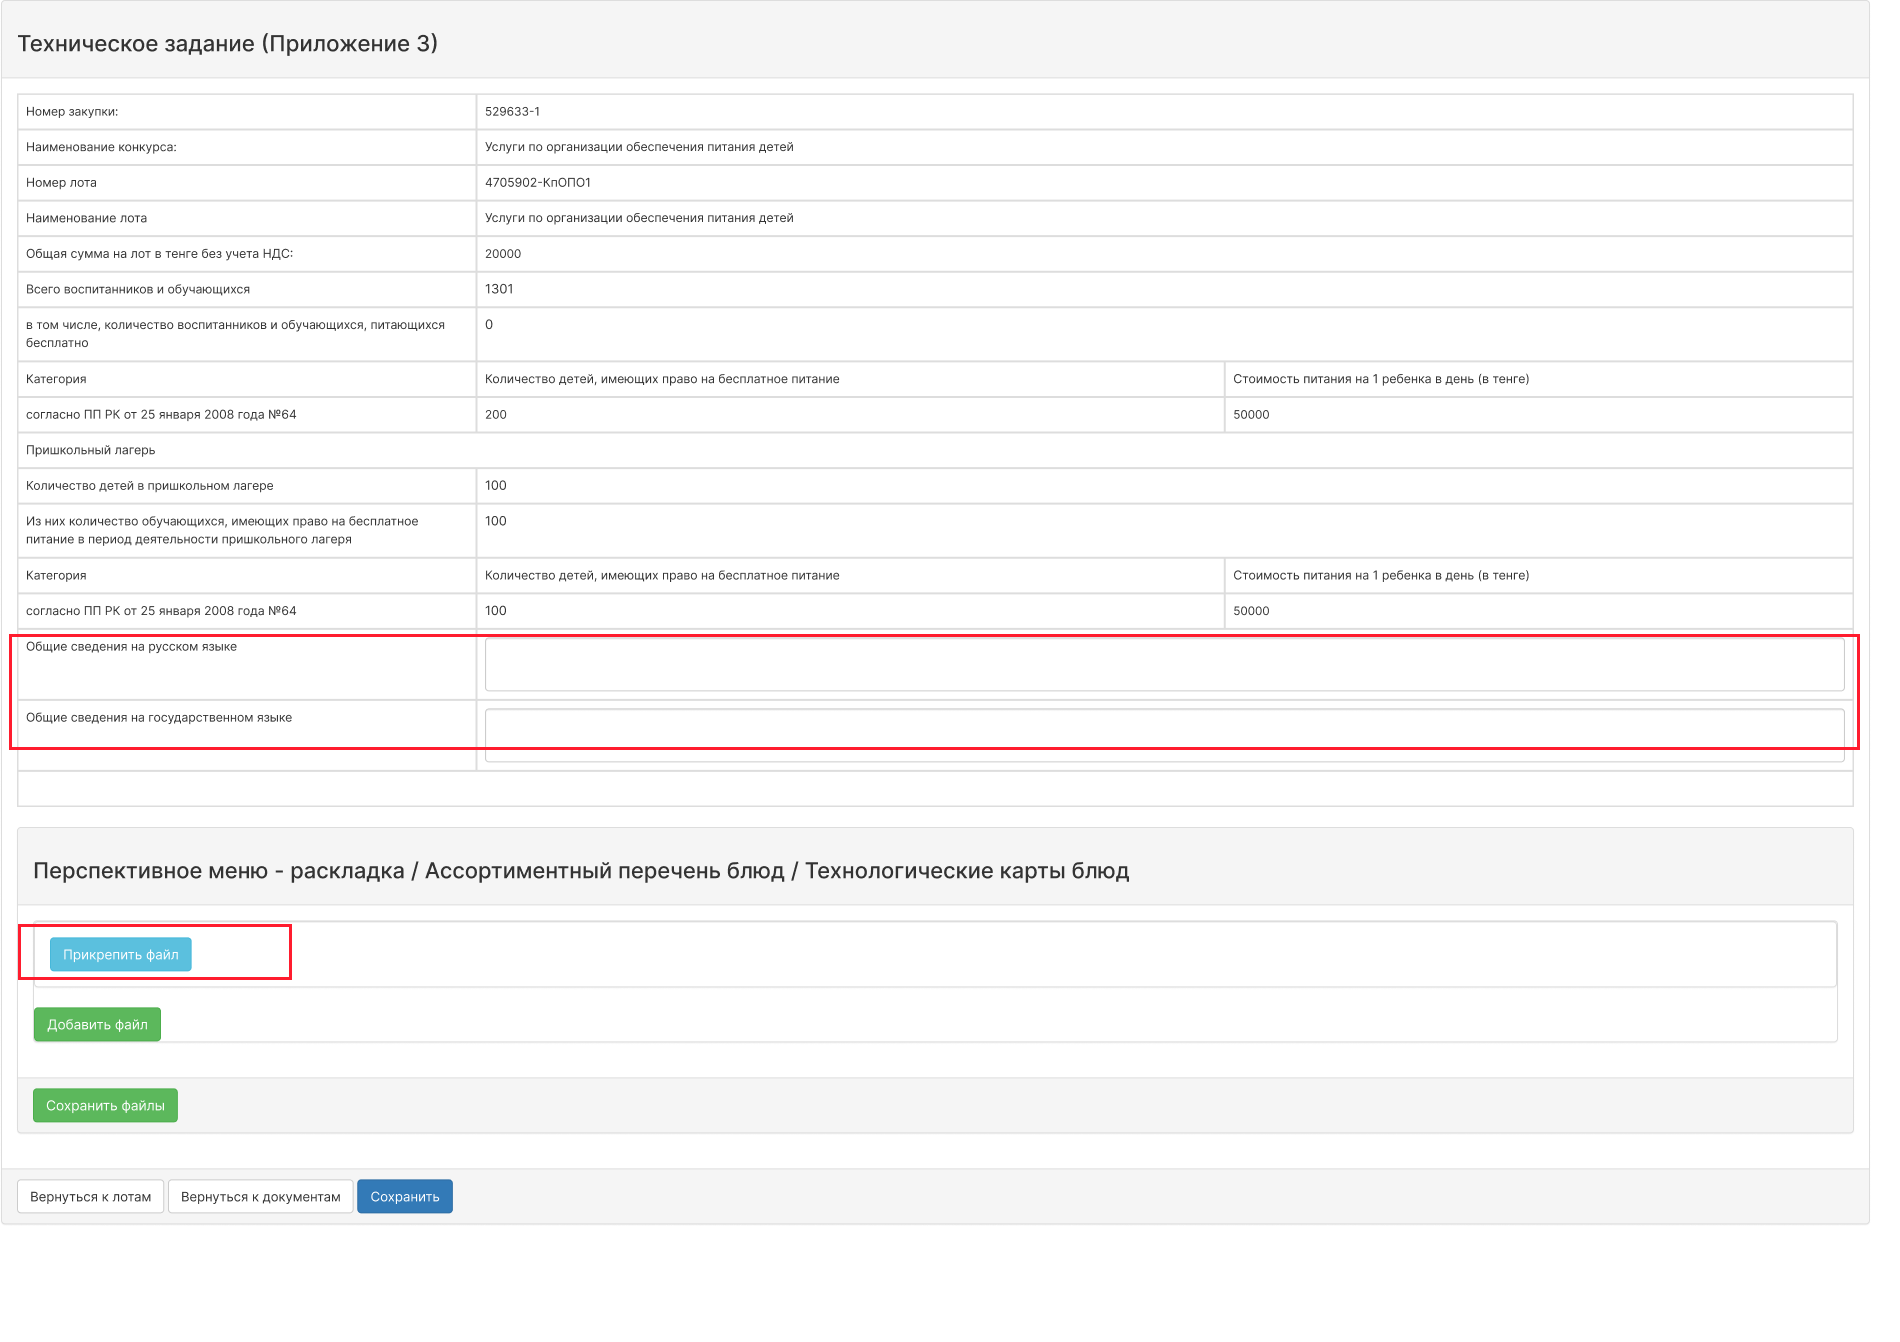Image resolution: width=1900 pixels, height=1342 pixels.
Task: Click the total sum value 20000
Action: [503, 254]
